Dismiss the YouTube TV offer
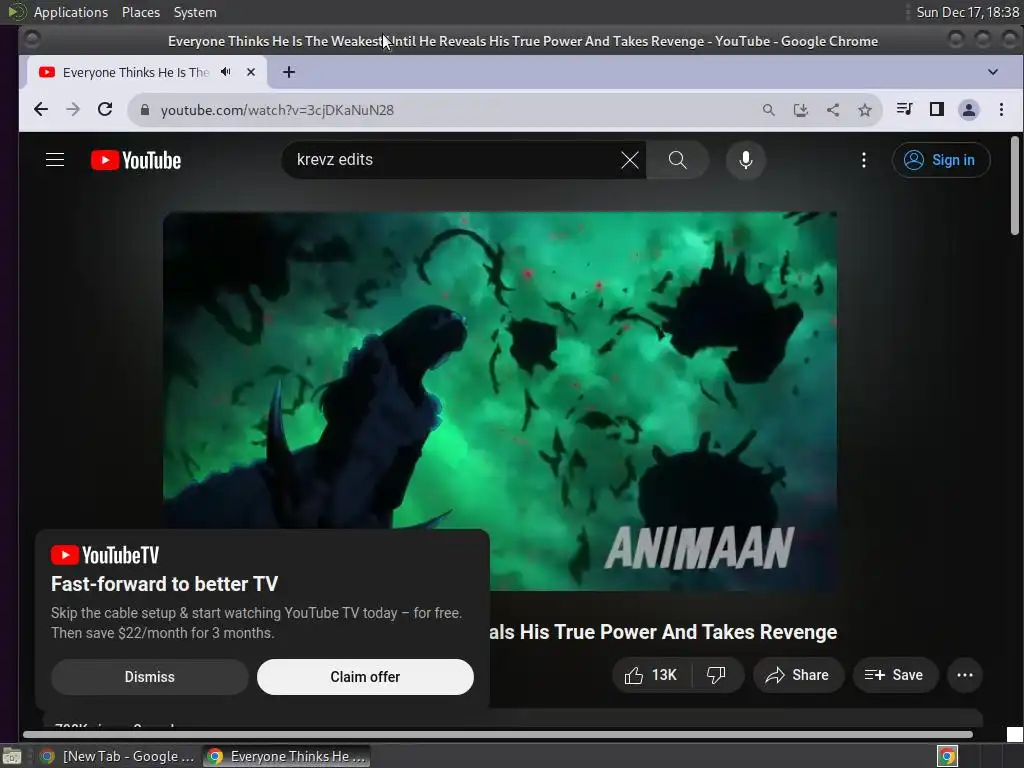 150,677
